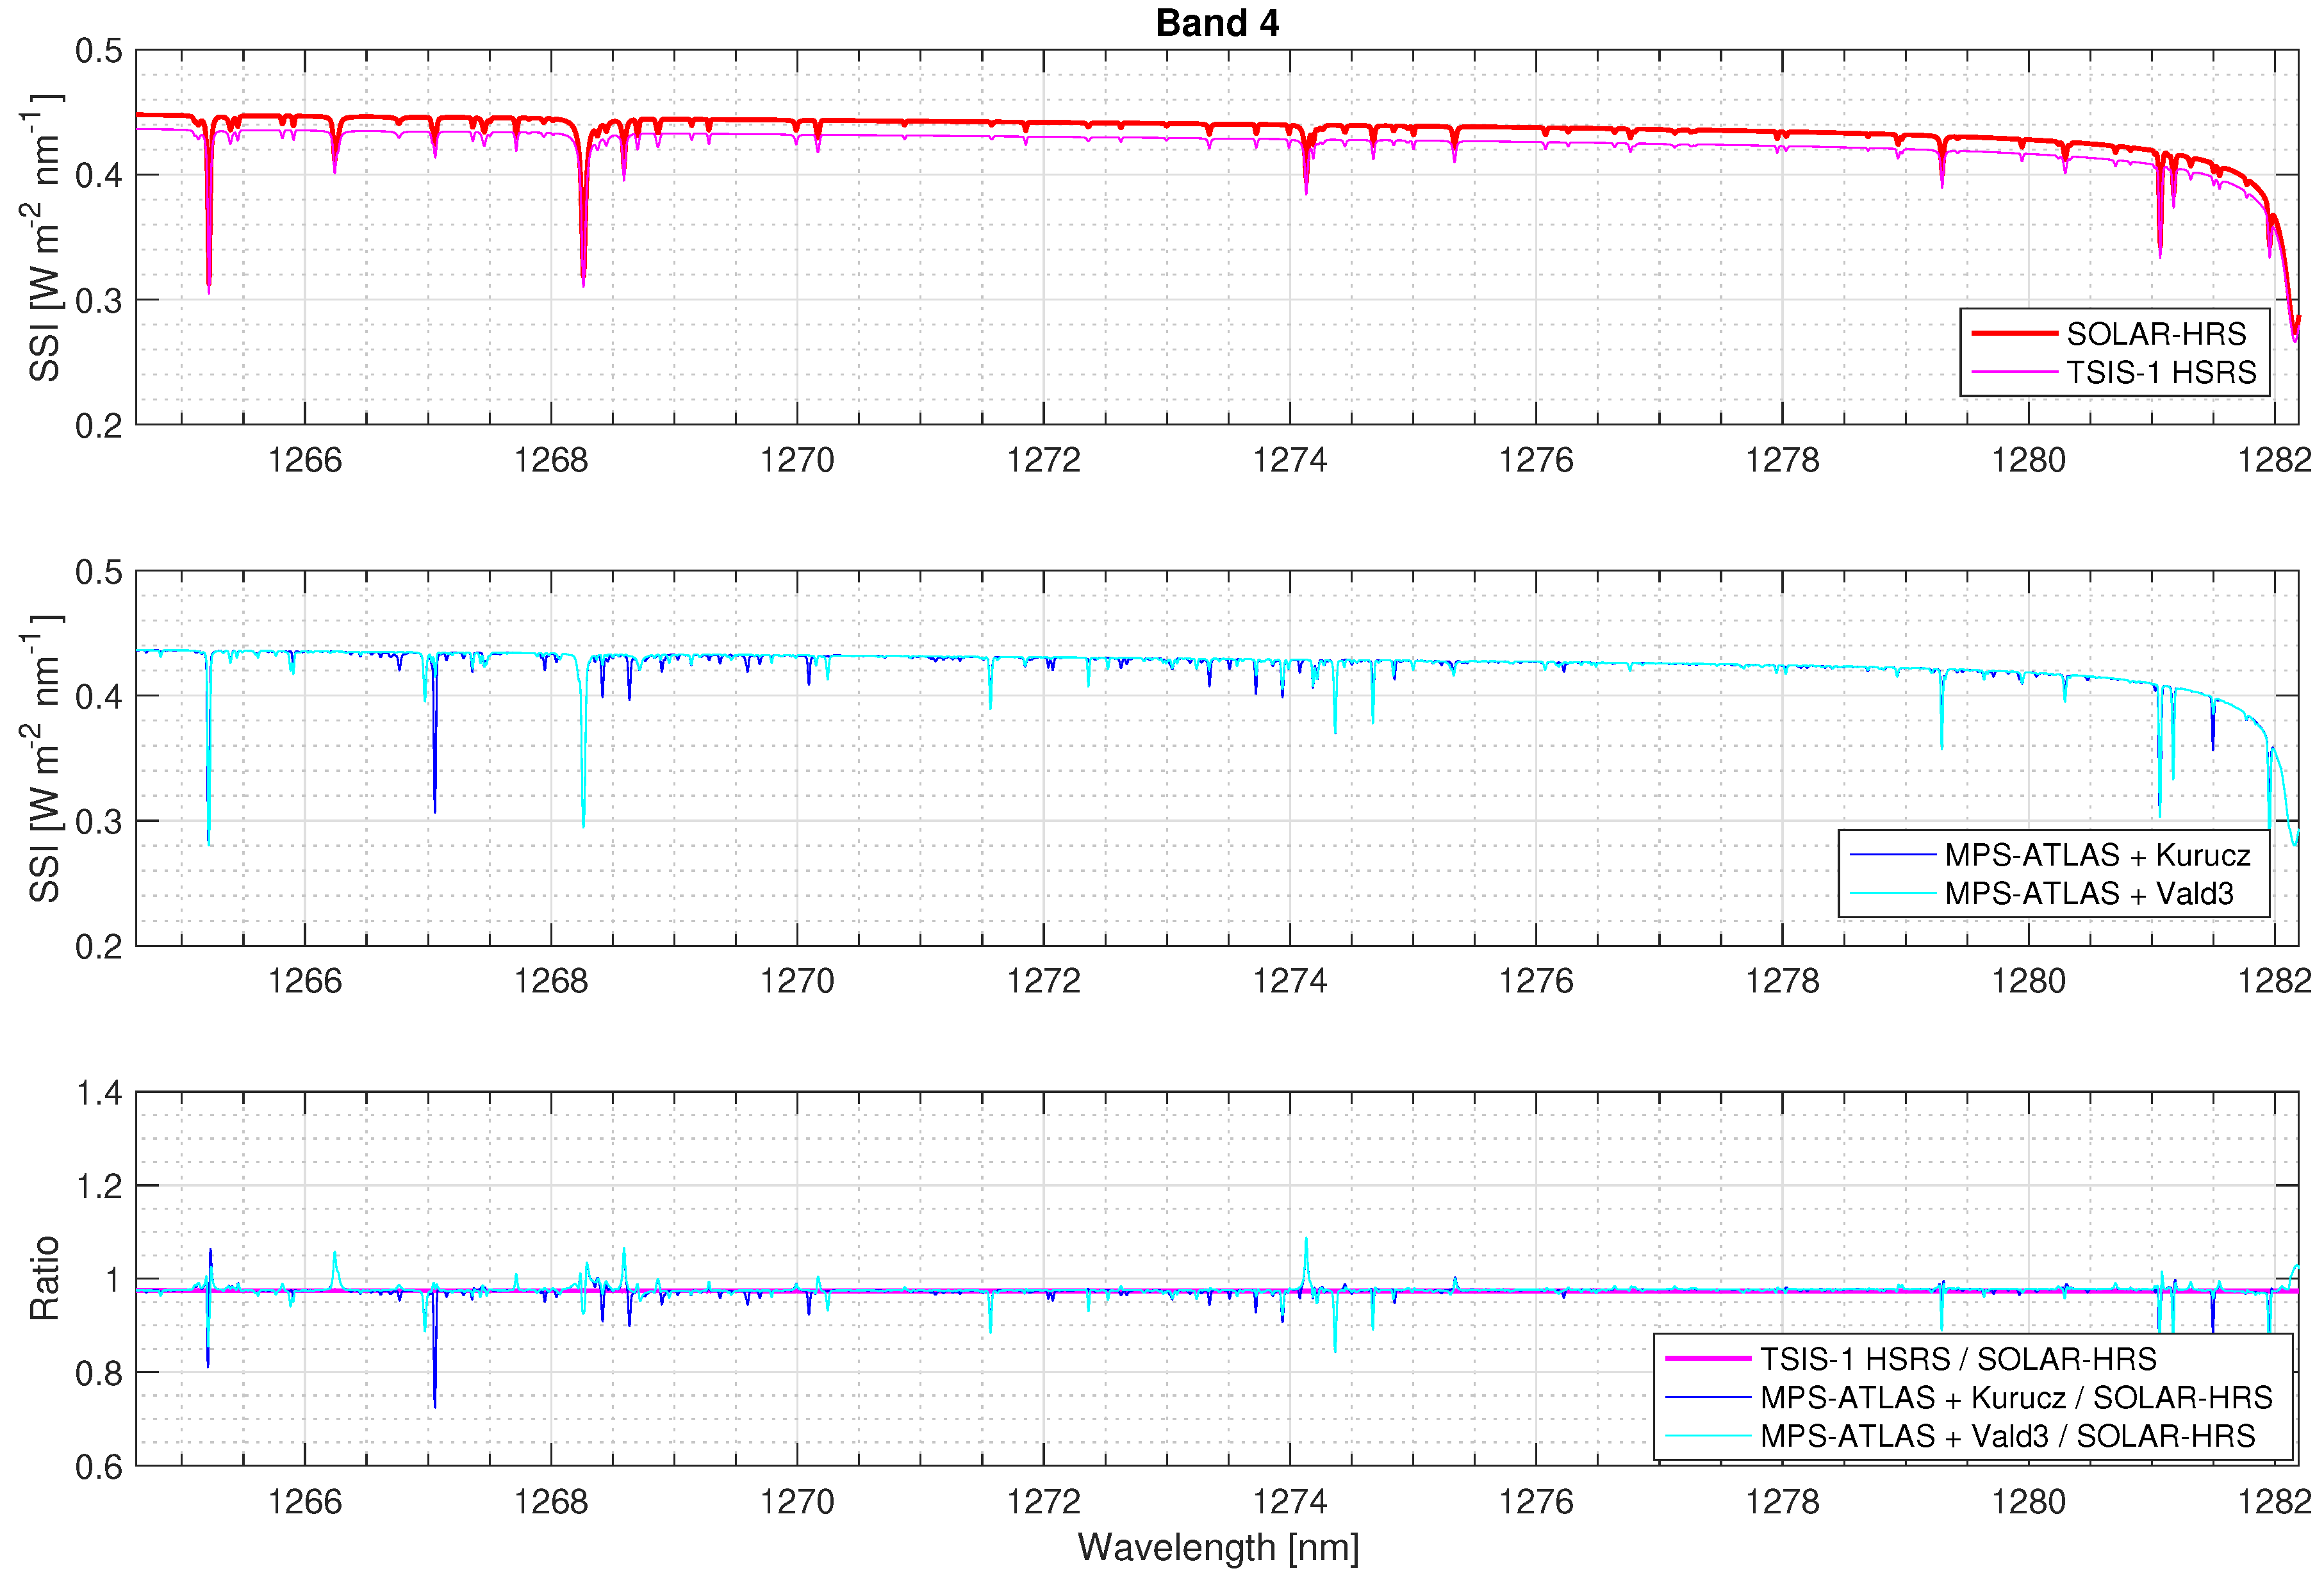Click the 1270 tick label under the top plot
The height and width of the screenshot is (1580, 2324).
797,460
